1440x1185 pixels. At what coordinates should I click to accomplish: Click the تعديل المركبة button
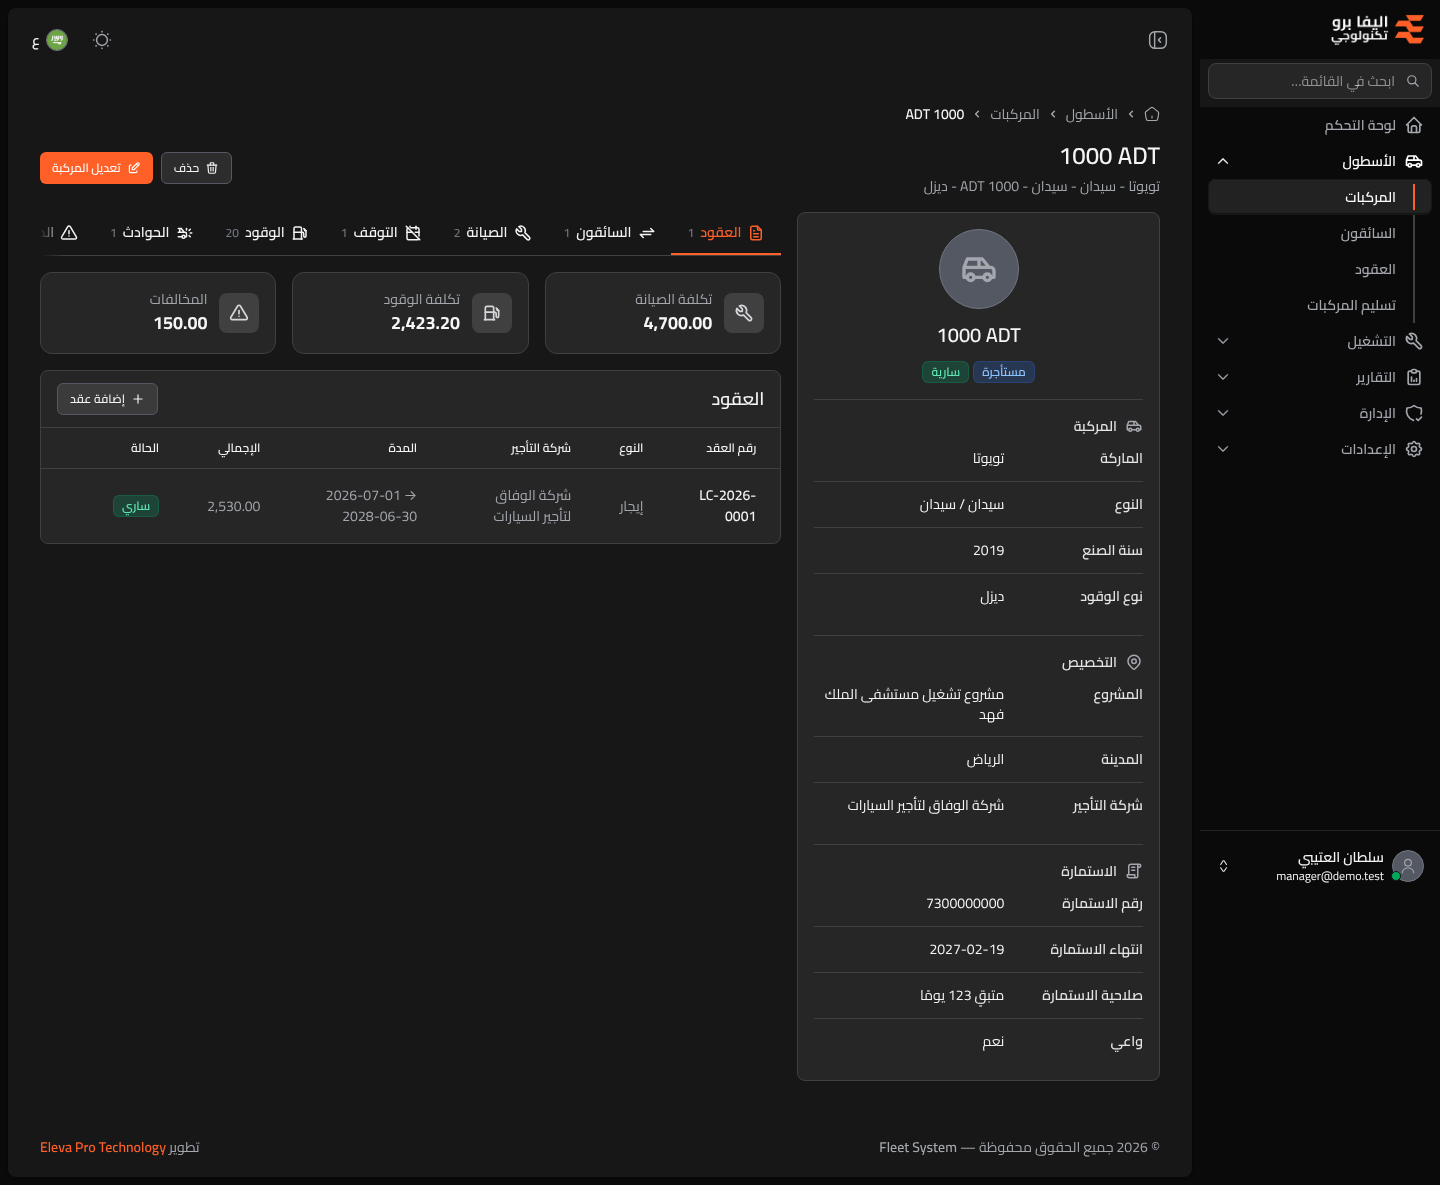[x=96, y=168]
